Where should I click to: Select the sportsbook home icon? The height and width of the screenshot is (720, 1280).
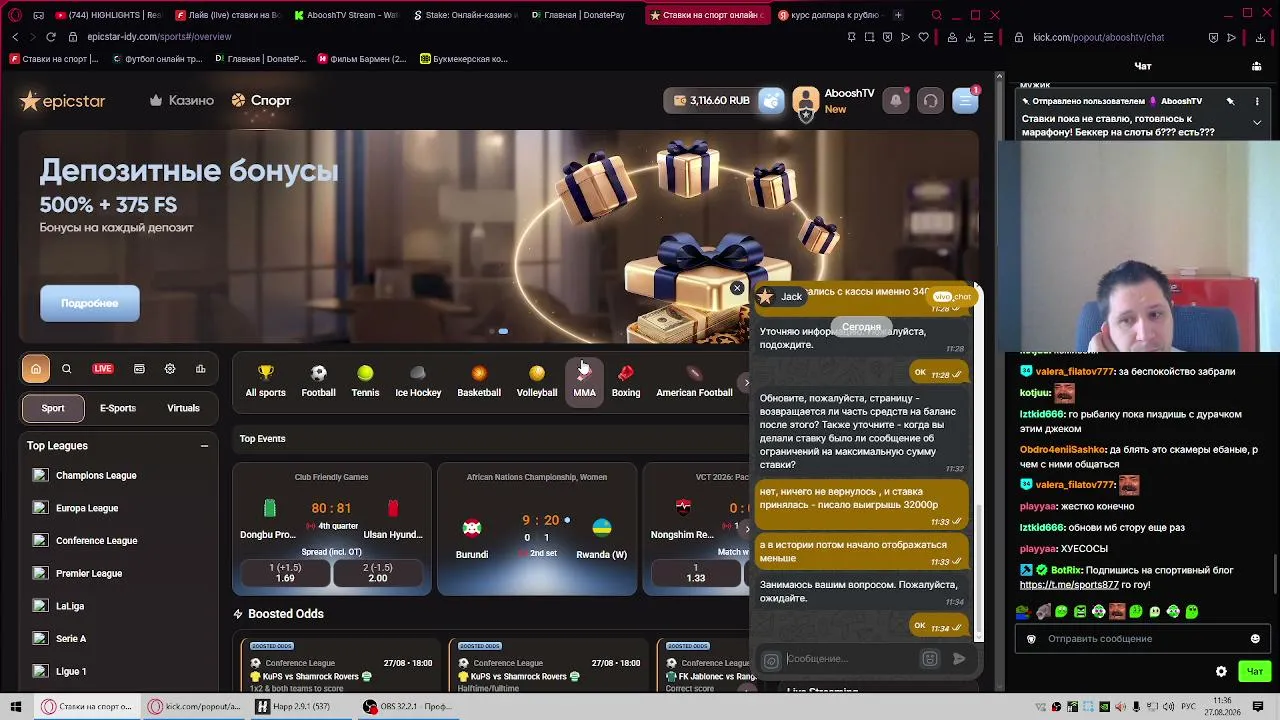click(36, 369)
